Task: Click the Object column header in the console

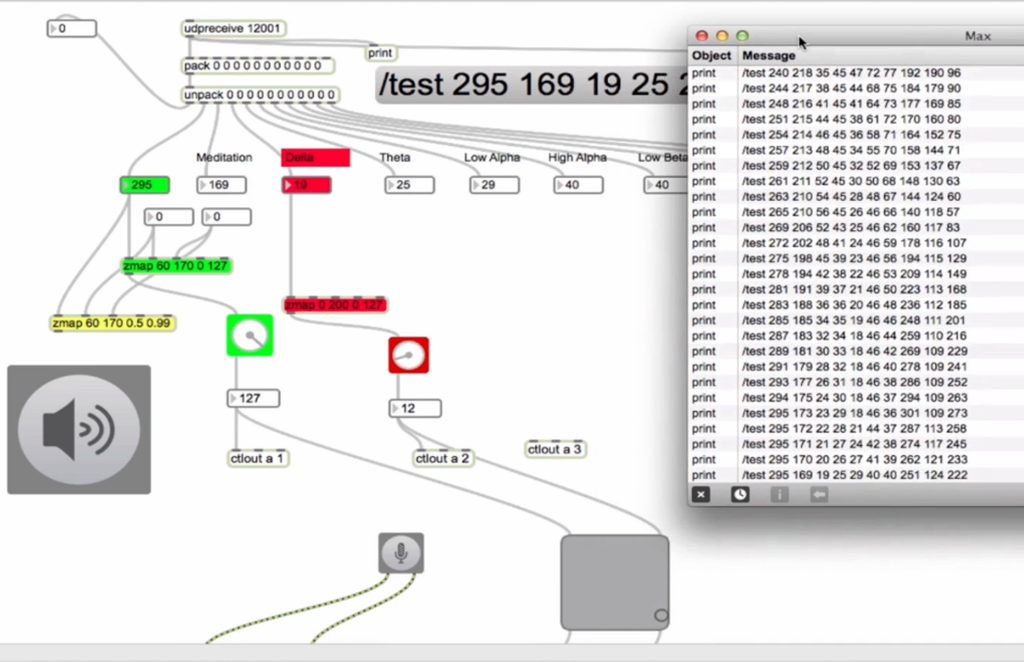Action: point(711,55)
